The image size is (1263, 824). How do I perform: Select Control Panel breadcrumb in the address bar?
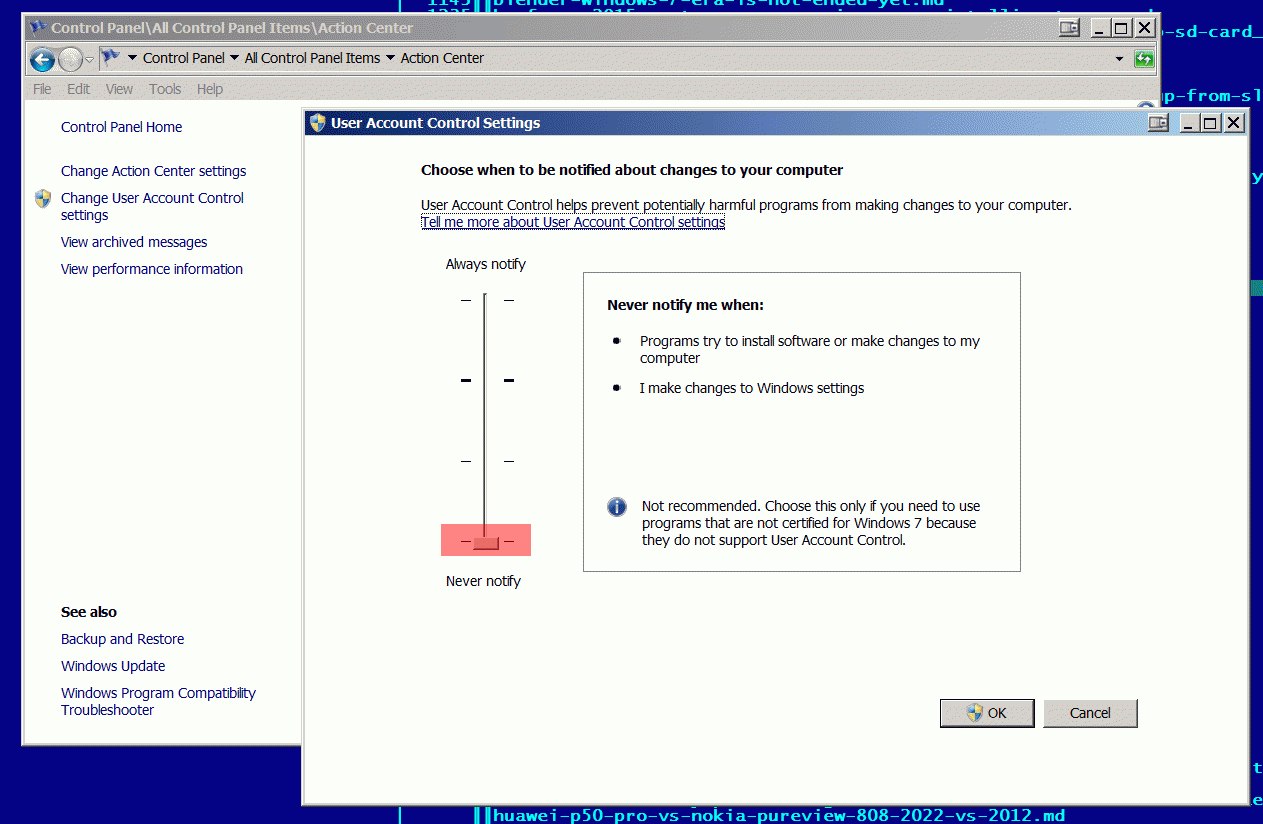pyautogui.click(x=184, y=58)
